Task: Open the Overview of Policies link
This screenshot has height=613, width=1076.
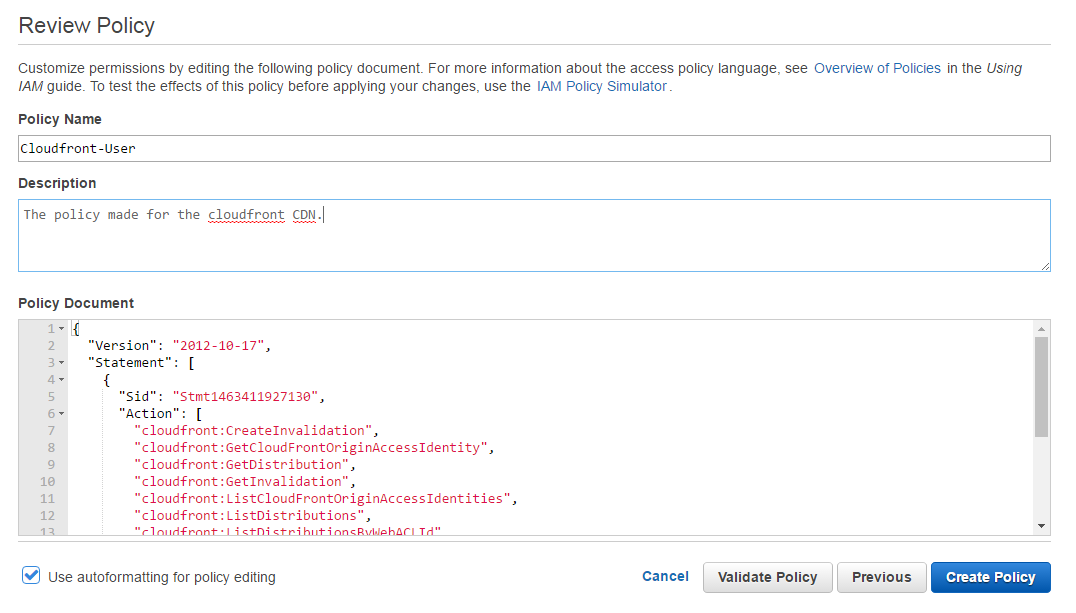Action: [x=877, y=69]
